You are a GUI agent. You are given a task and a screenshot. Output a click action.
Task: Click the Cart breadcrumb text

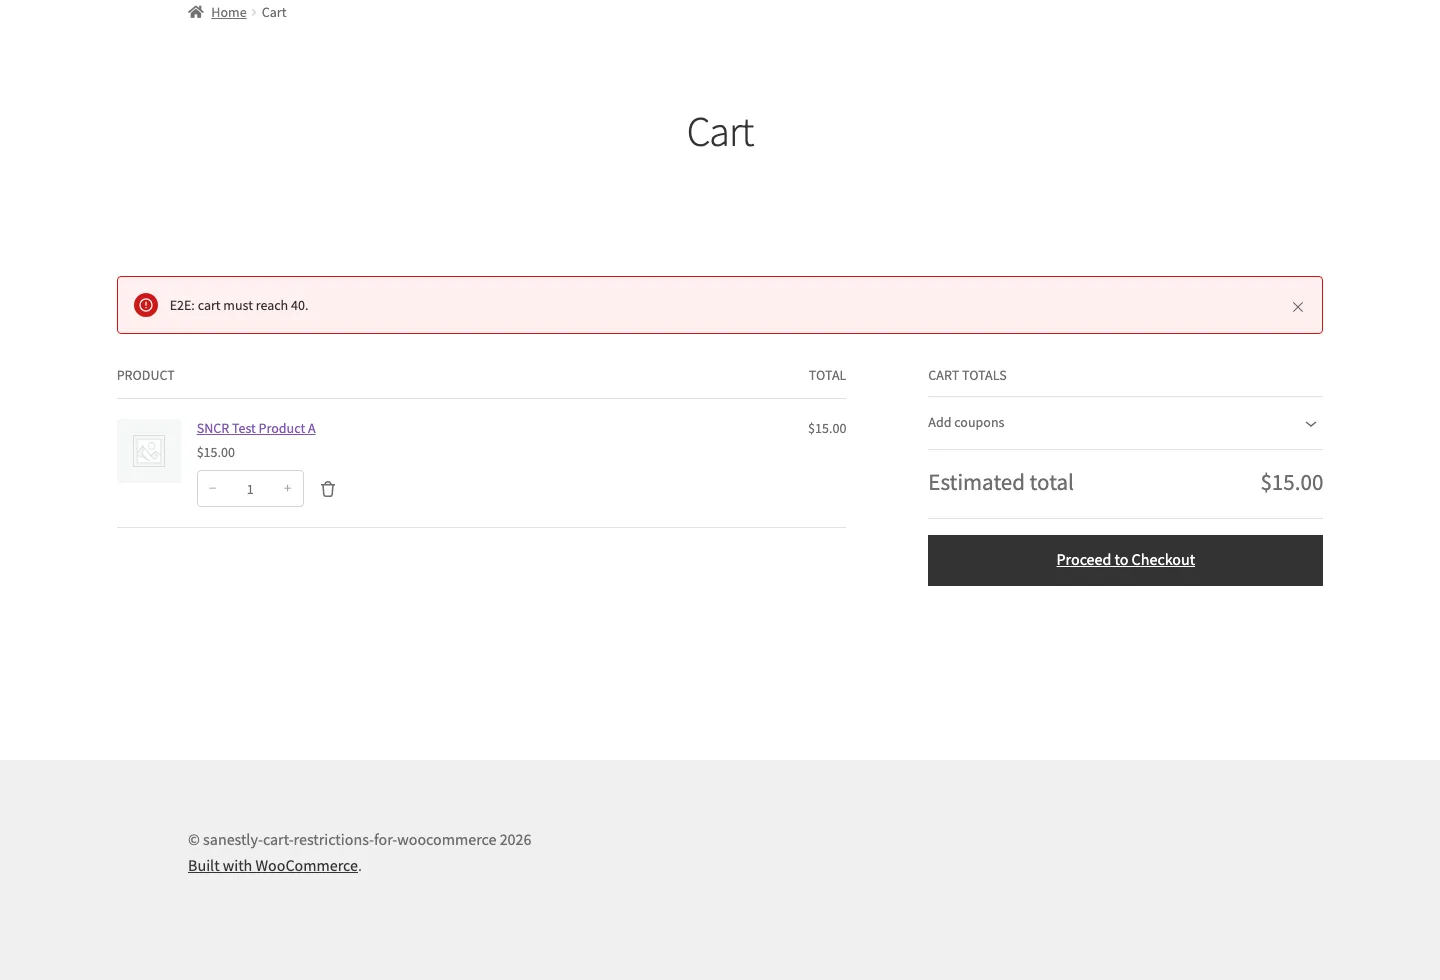click(274, 12)
